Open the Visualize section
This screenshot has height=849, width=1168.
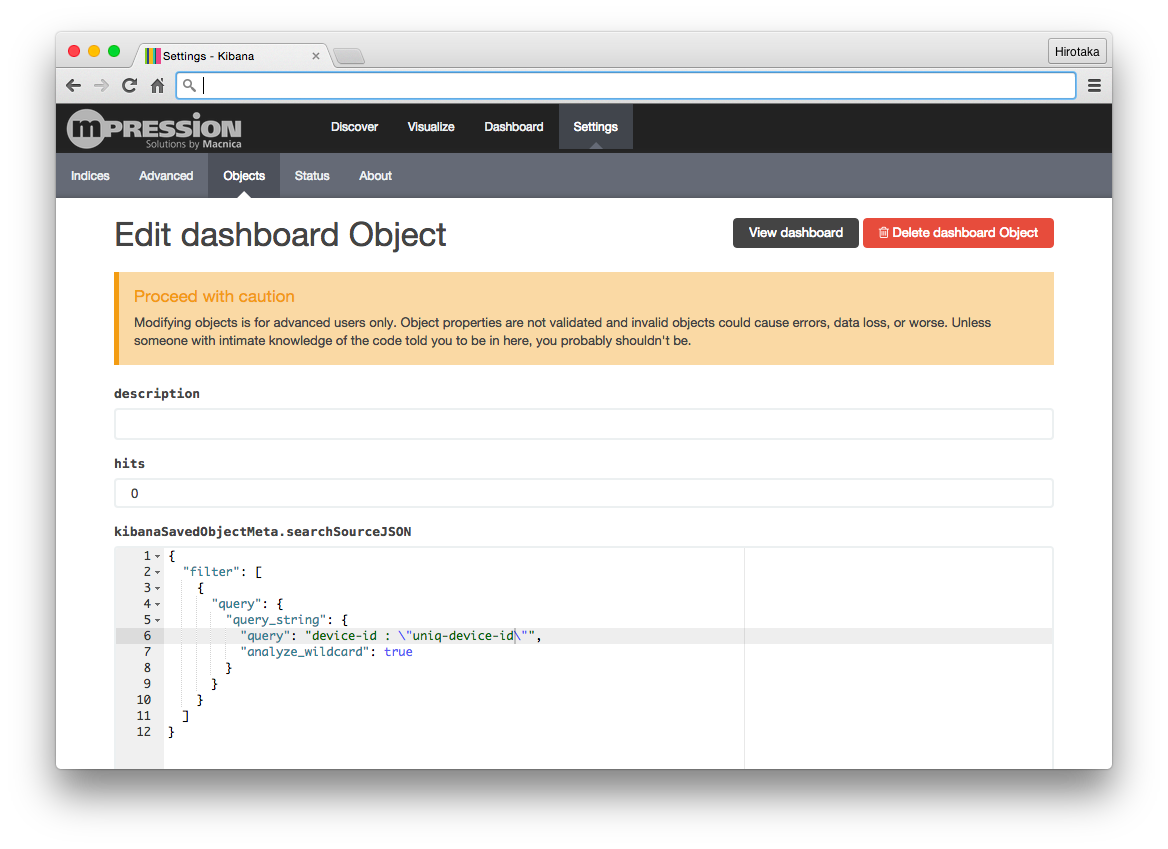[431, 127]
